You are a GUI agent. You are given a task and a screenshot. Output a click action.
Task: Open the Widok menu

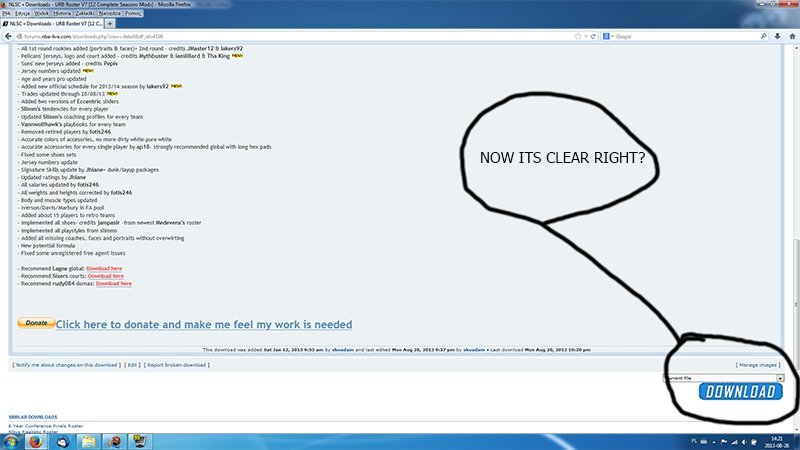(x=41, y=13)
